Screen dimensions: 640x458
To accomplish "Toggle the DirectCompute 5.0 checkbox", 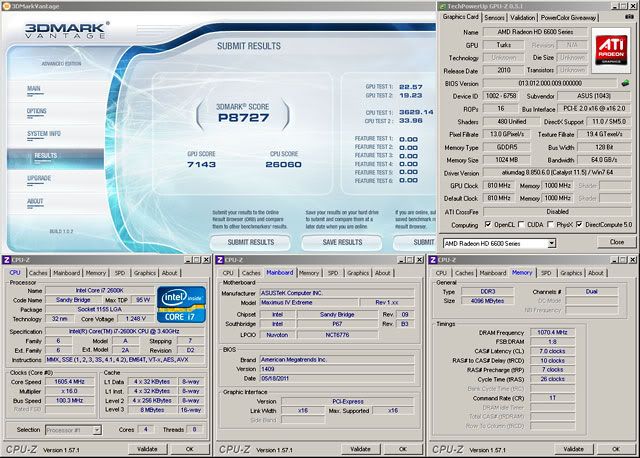I will [x=579, y=225].
